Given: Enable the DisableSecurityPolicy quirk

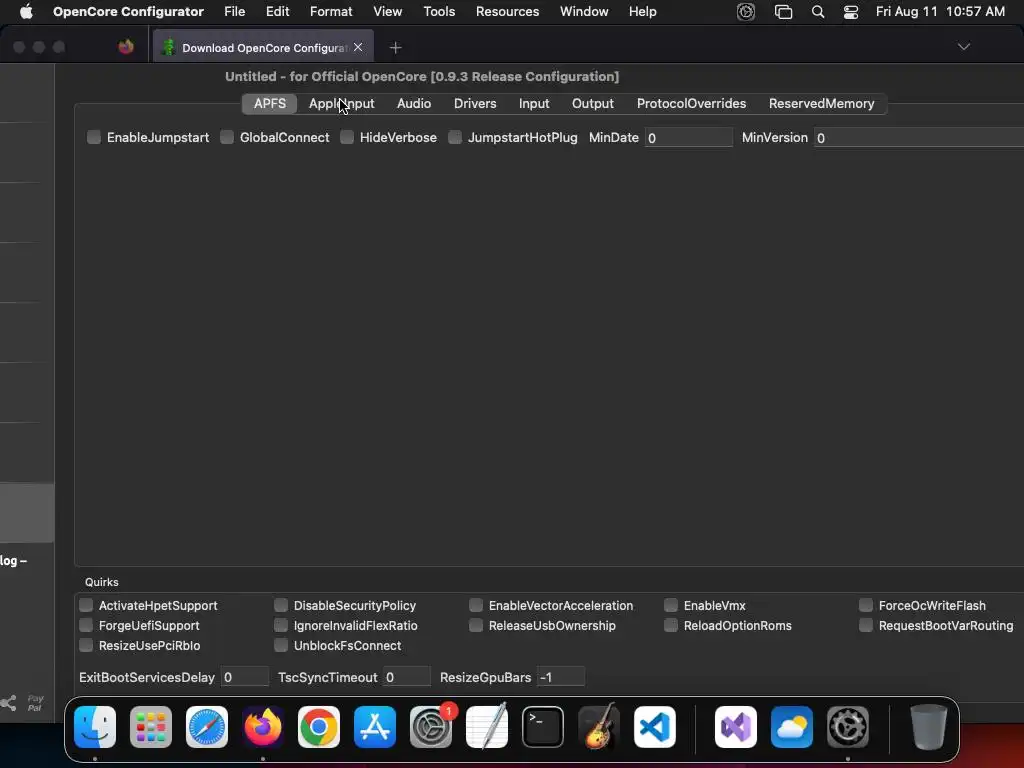Looking at the screenshot, I should (x=281, y=605).
